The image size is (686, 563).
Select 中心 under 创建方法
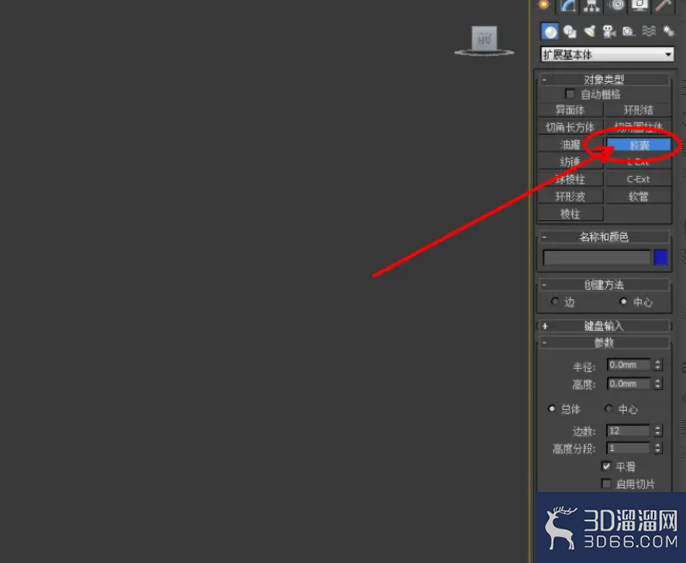tap(623, 302)
